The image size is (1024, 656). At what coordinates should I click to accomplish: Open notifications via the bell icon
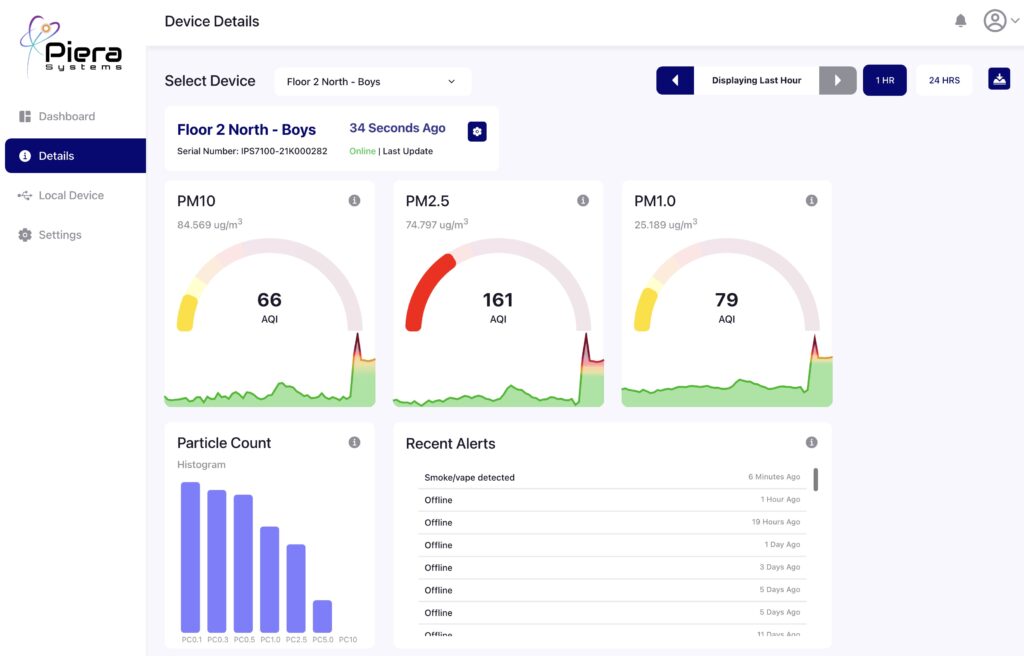point(960,20)
